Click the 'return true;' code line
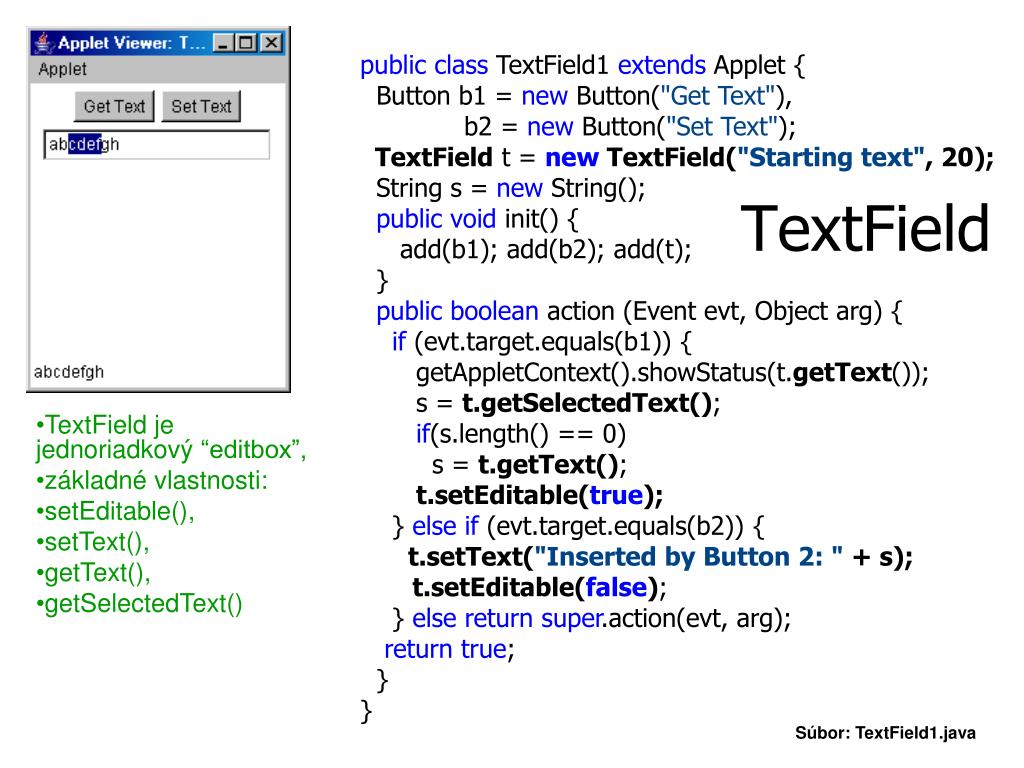 (x=449, y=648)
